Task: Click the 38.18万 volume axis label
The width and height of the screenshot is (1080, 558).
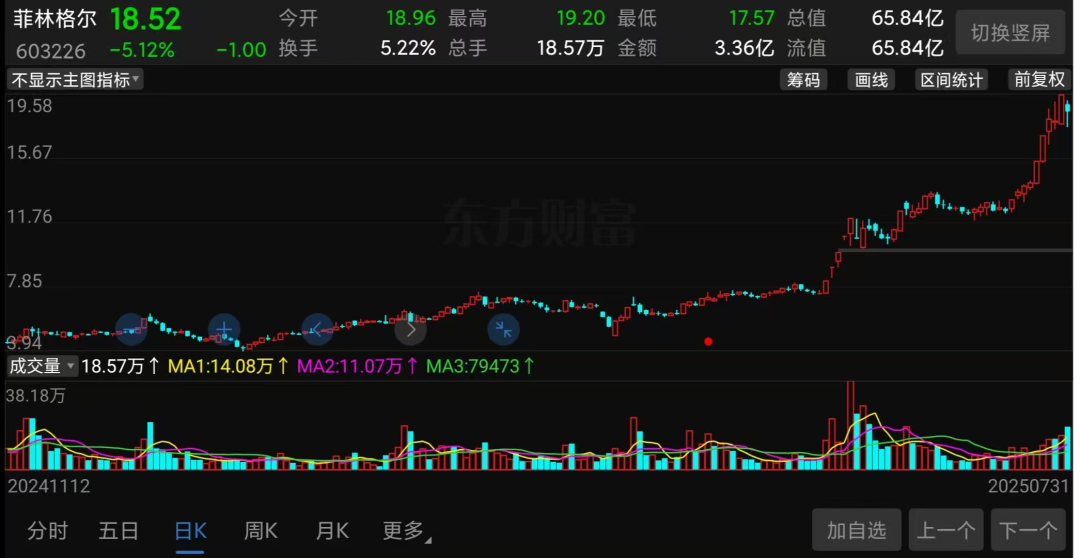Action: pos(36,396)
